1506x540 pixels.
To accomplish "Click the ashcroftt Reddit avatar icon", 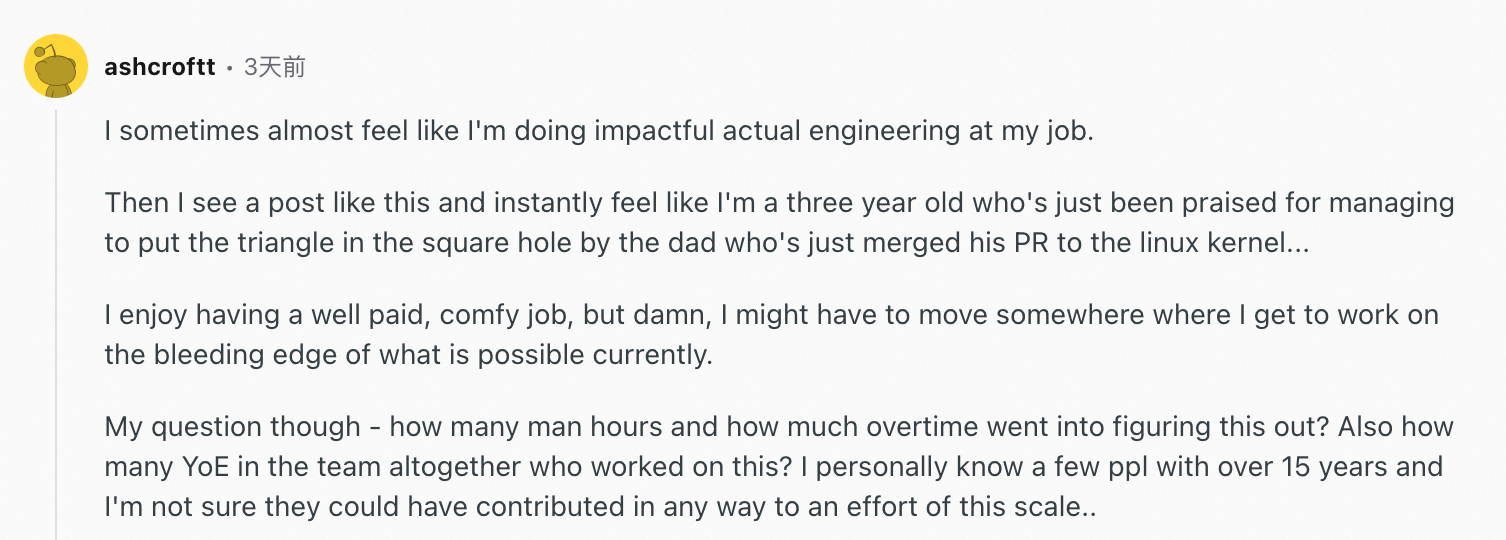I will pyautogui.click(x=56, y=67).
